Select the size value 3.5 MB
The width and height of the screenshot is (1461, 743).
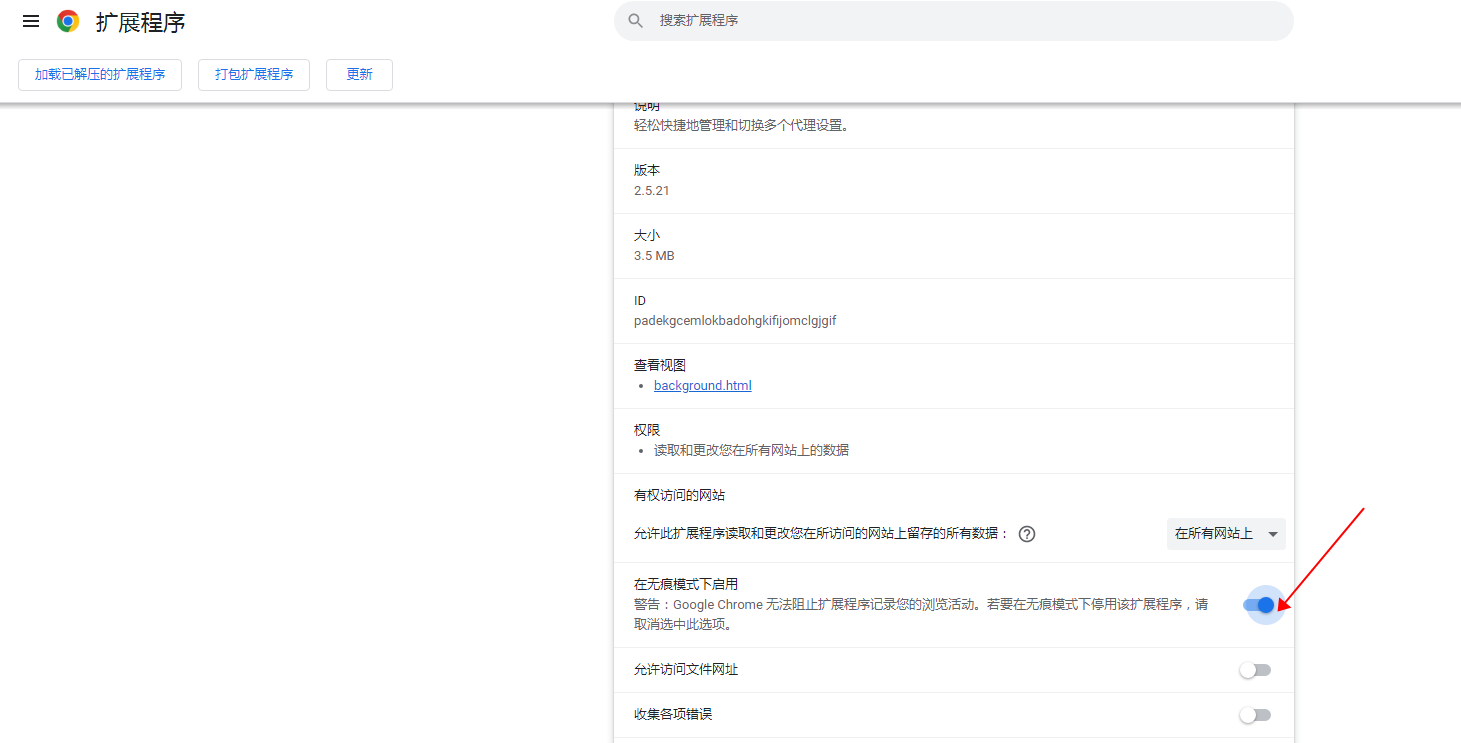coord(654,255)
